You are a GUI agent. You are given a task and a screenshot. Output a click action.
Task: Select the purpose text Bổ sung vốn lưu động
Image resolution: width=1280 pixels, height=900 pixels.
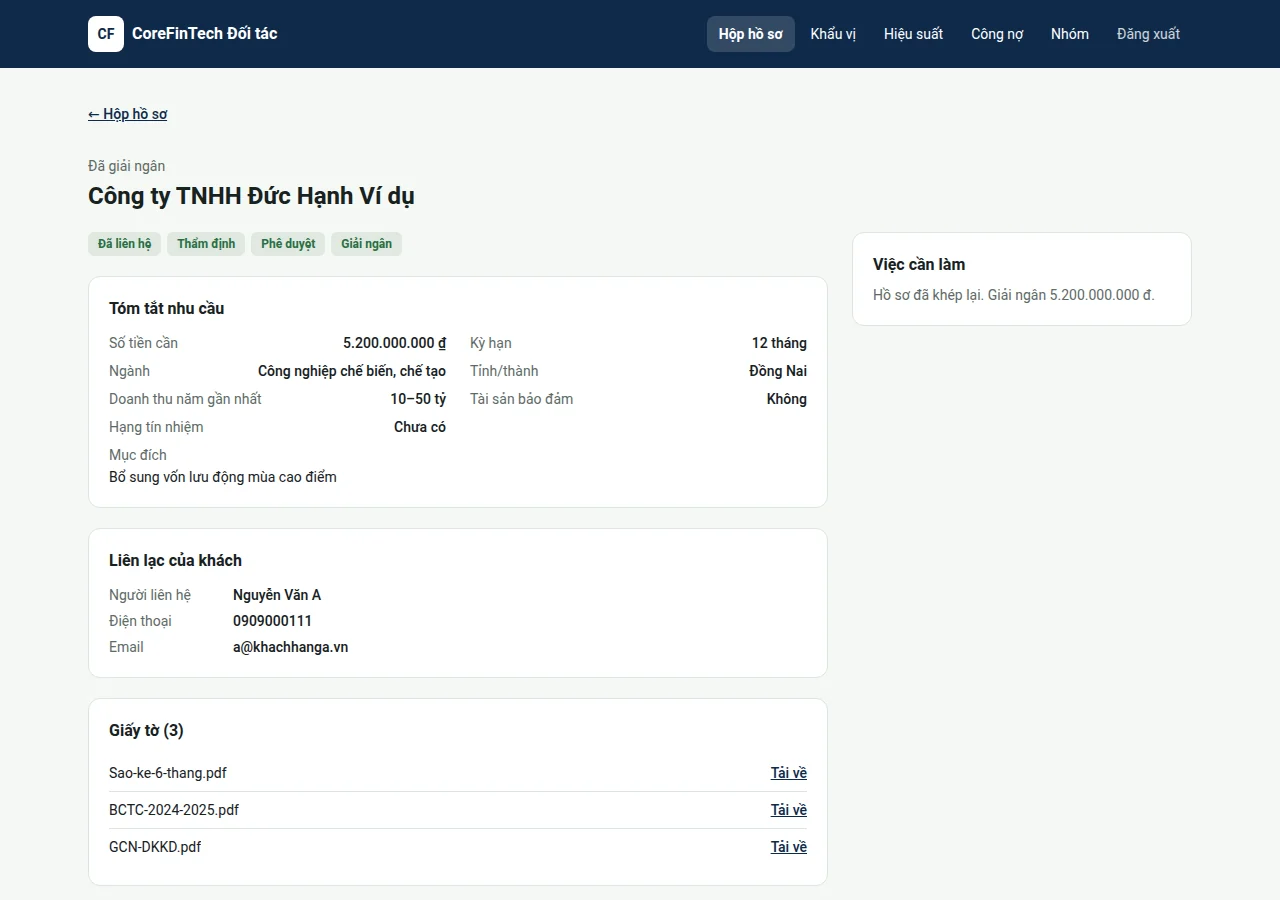(x=223, y=477)
